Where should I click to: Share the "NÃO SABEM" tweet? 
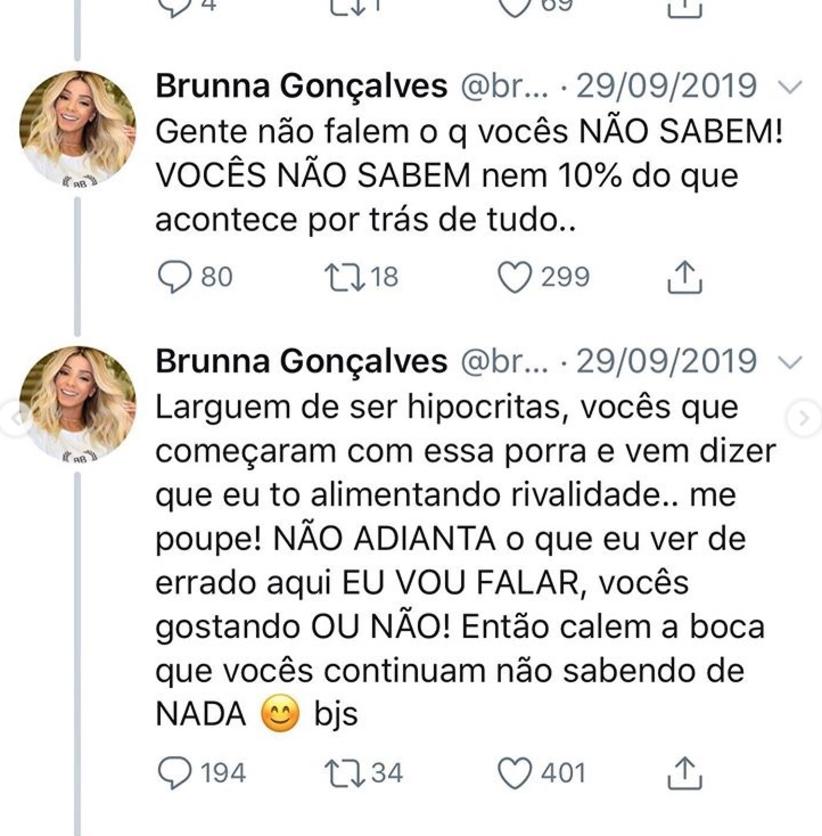point(685,277)
